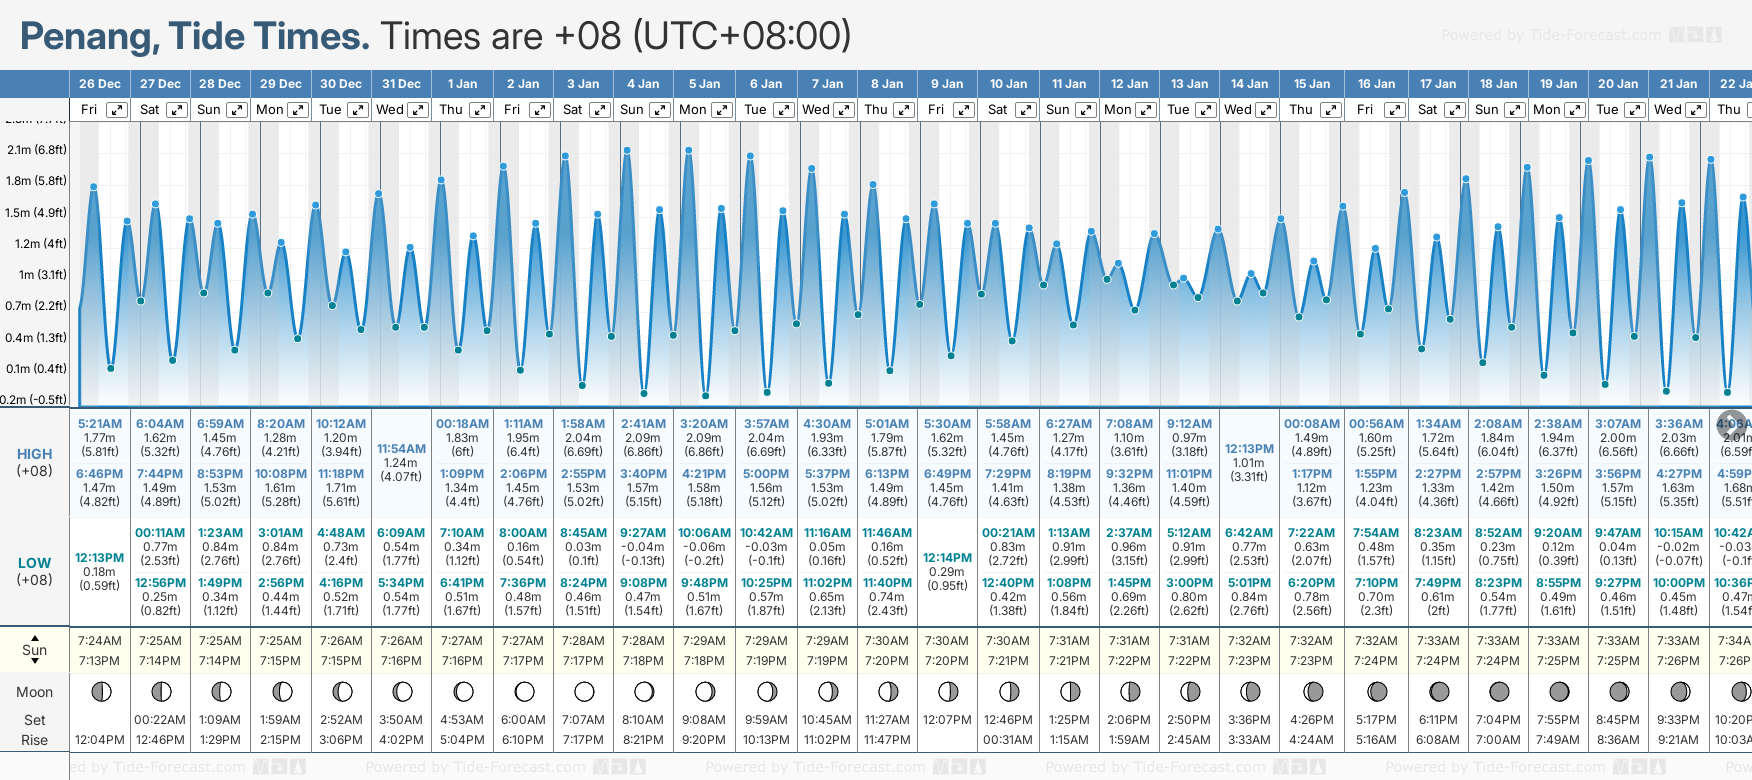
Task: Click the HIGH (+08) row label
Action: tap(35, 462)
